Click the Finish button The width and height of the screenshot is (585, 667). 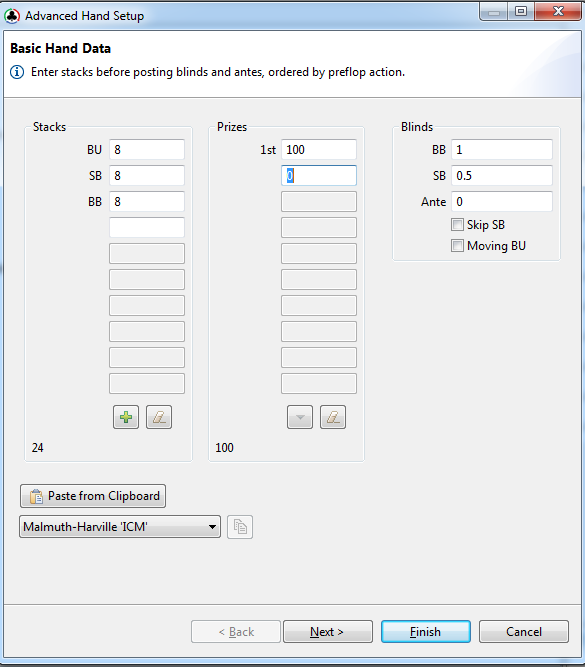[x=425, y=632]
